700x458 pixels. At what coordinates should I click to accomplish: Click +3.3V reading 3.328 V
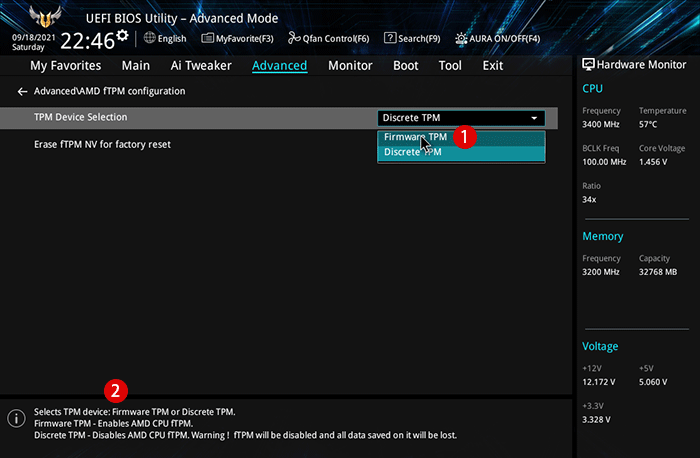coord(596,420)
